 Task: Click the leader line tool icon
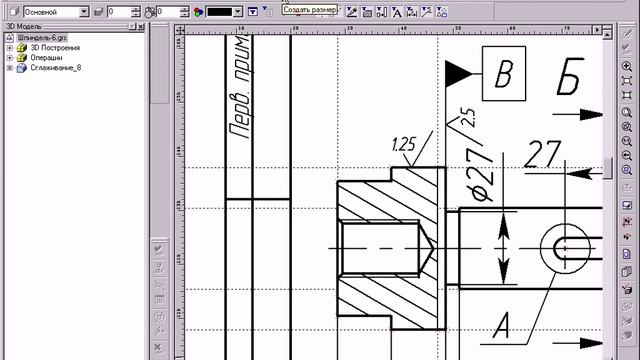427,12
